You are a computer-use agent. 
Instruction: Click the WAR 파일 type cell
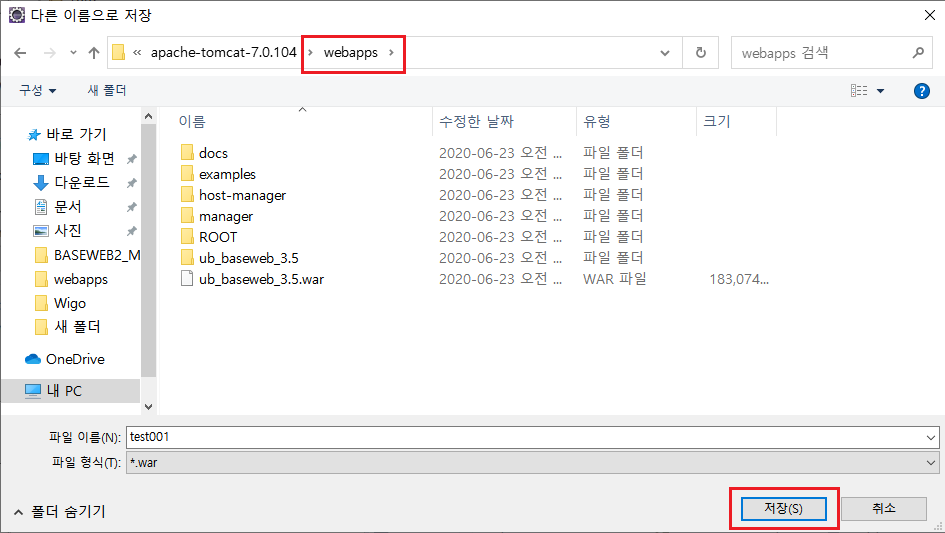coord(615,279)
